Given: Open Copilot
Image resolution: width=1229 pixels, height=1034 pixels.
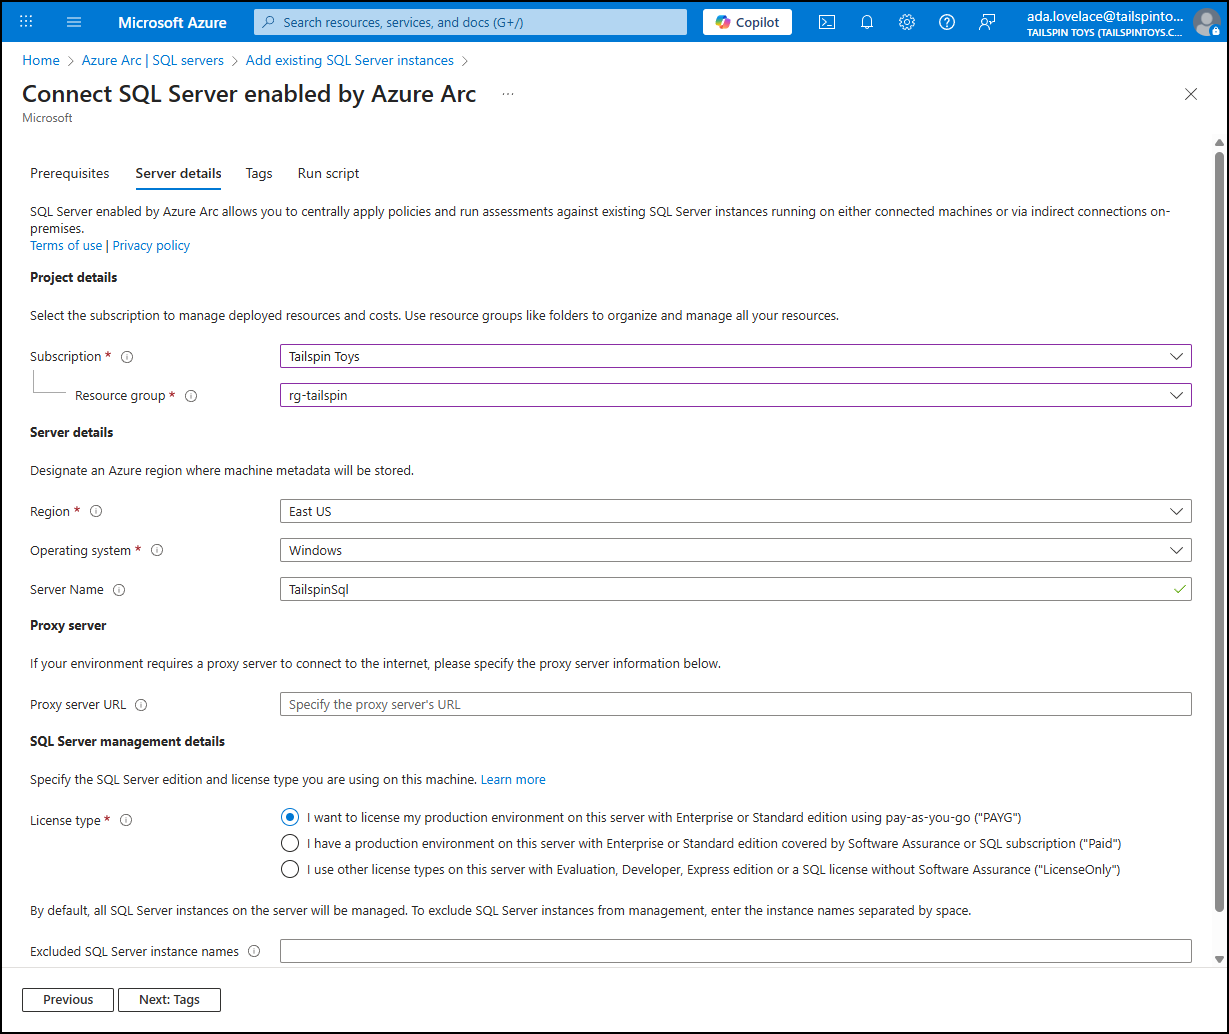Looking at the screenshot, I should click(x=747, y=21).
